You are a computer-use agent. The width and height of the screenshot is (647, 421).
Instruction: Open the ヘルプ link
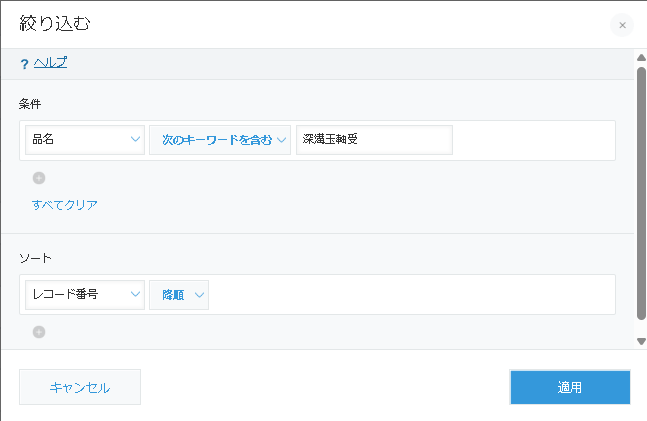[x=50, y=63]
